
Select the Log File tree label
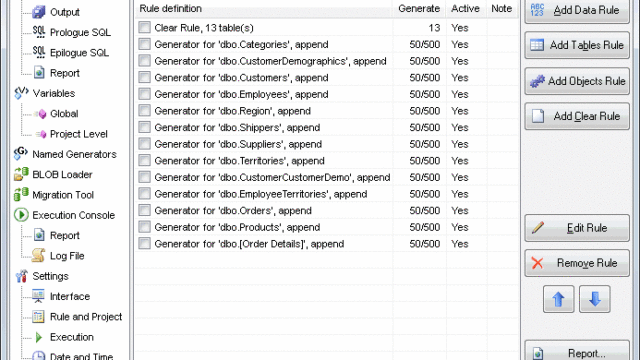point(67,256)
